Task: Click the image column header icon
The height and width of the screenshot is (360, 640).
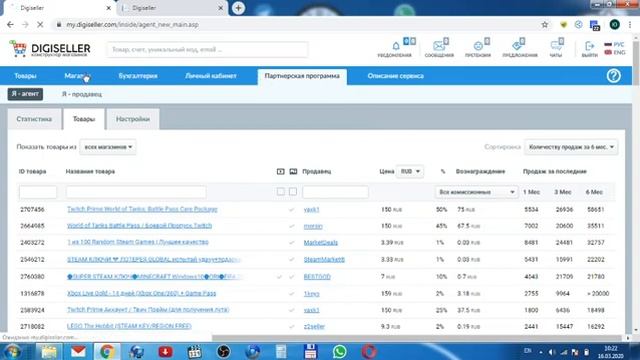Action: click(x=293, y=171)
